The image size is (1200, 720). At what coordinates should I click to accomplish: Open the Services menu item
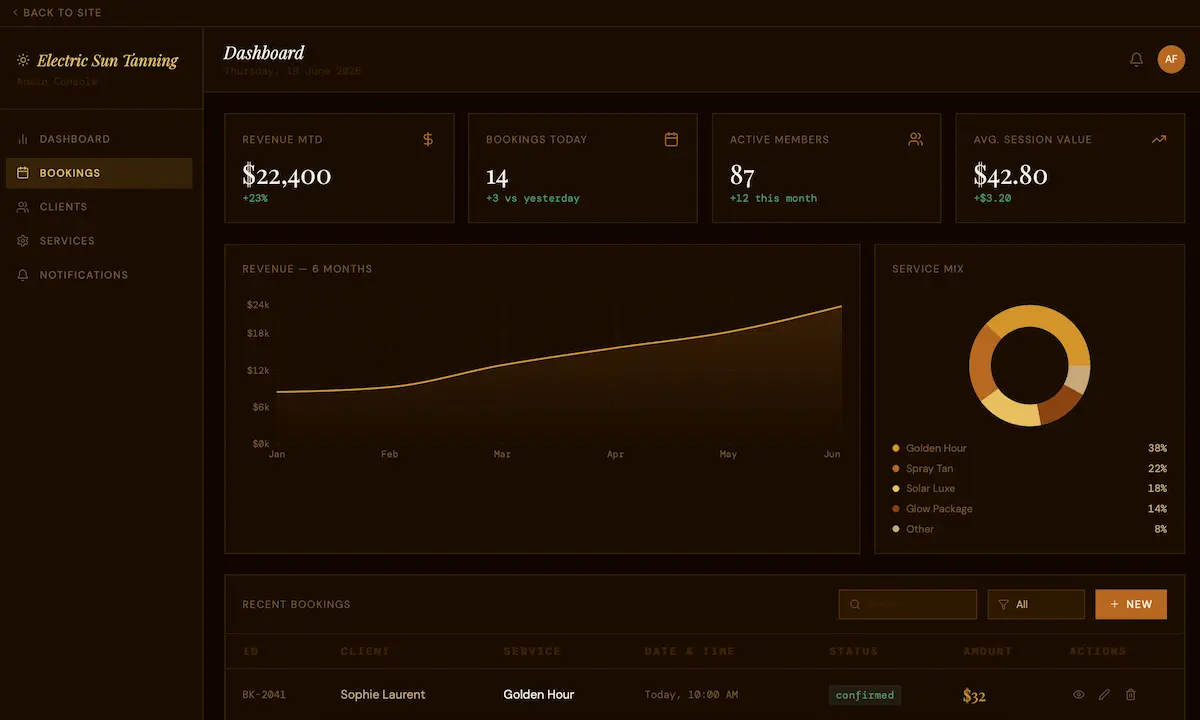(99, 241)
